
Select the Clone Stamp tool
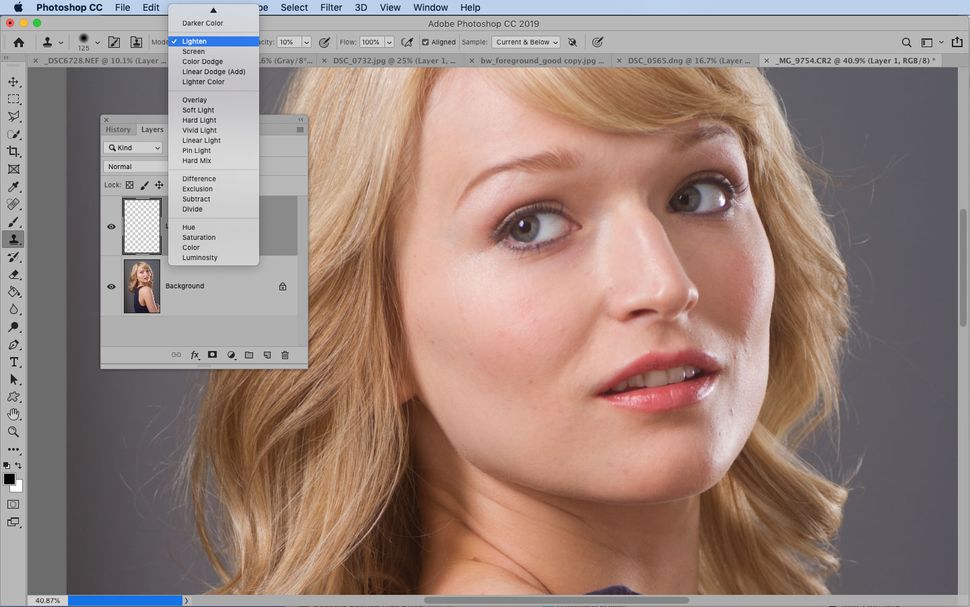pyautogui.click(x=13, y=240)
